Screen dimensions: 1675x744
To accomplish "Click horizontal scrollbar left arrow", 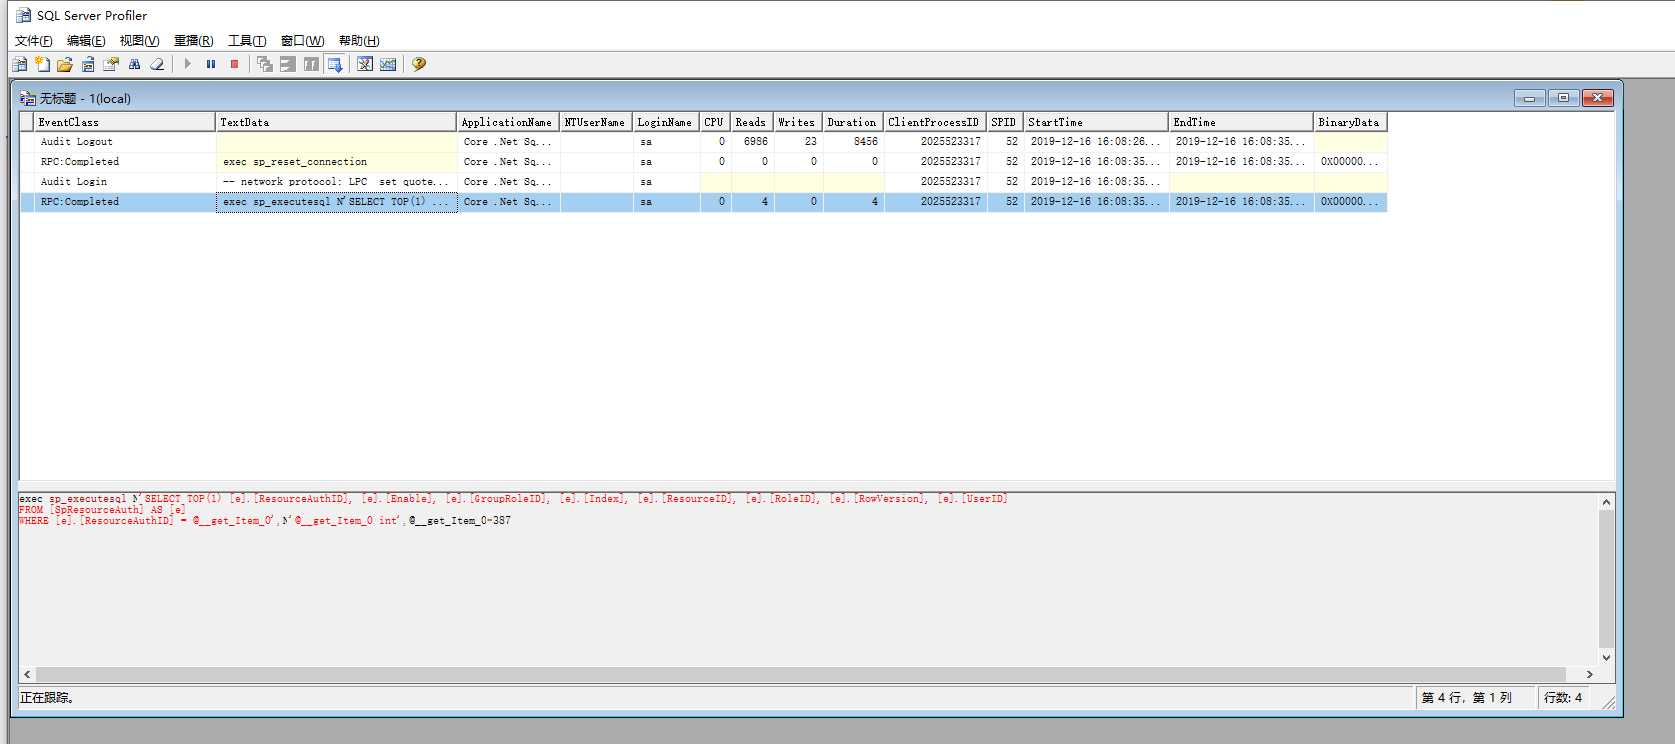I will (x=27, y=674).
